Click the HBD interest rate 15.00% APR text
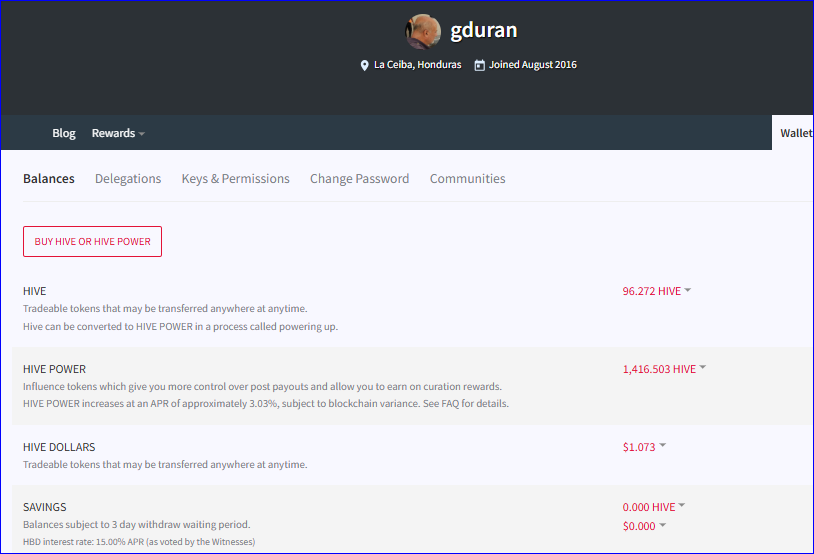The height and width of the screenshot is (554, 814). [139, 542]
